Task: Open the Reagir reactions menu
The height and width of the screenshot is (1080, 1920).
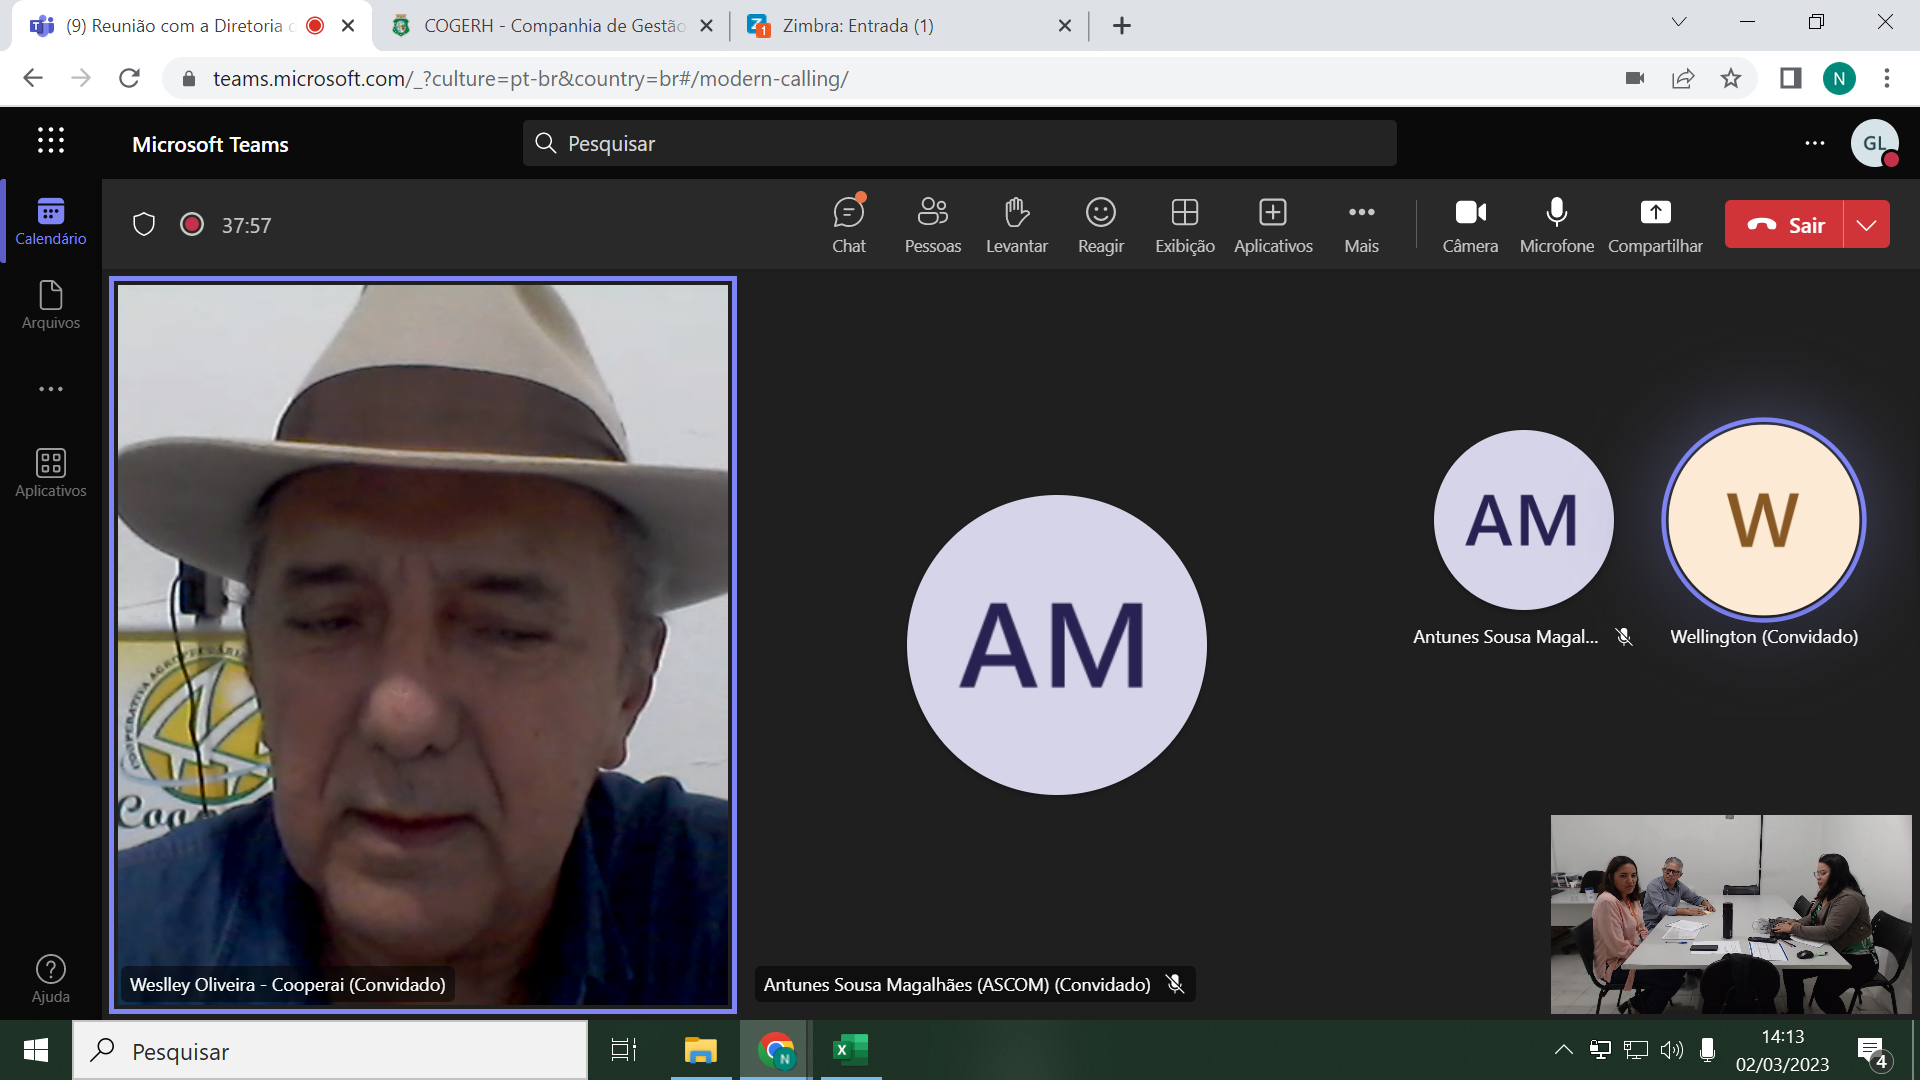Action: [1100, 225]
